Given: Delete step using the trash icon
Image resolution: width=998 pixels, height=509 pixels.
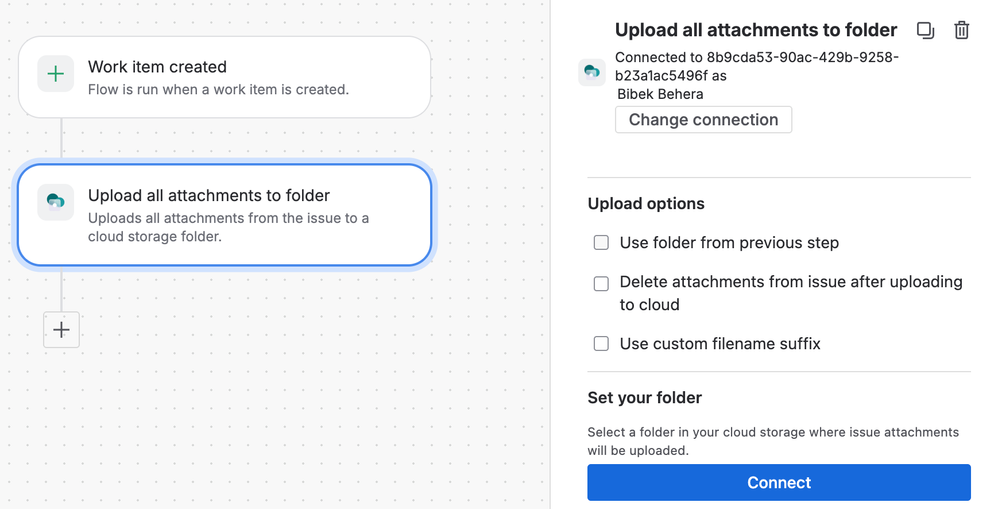Looking at the screenshot, I should [961, 31].
